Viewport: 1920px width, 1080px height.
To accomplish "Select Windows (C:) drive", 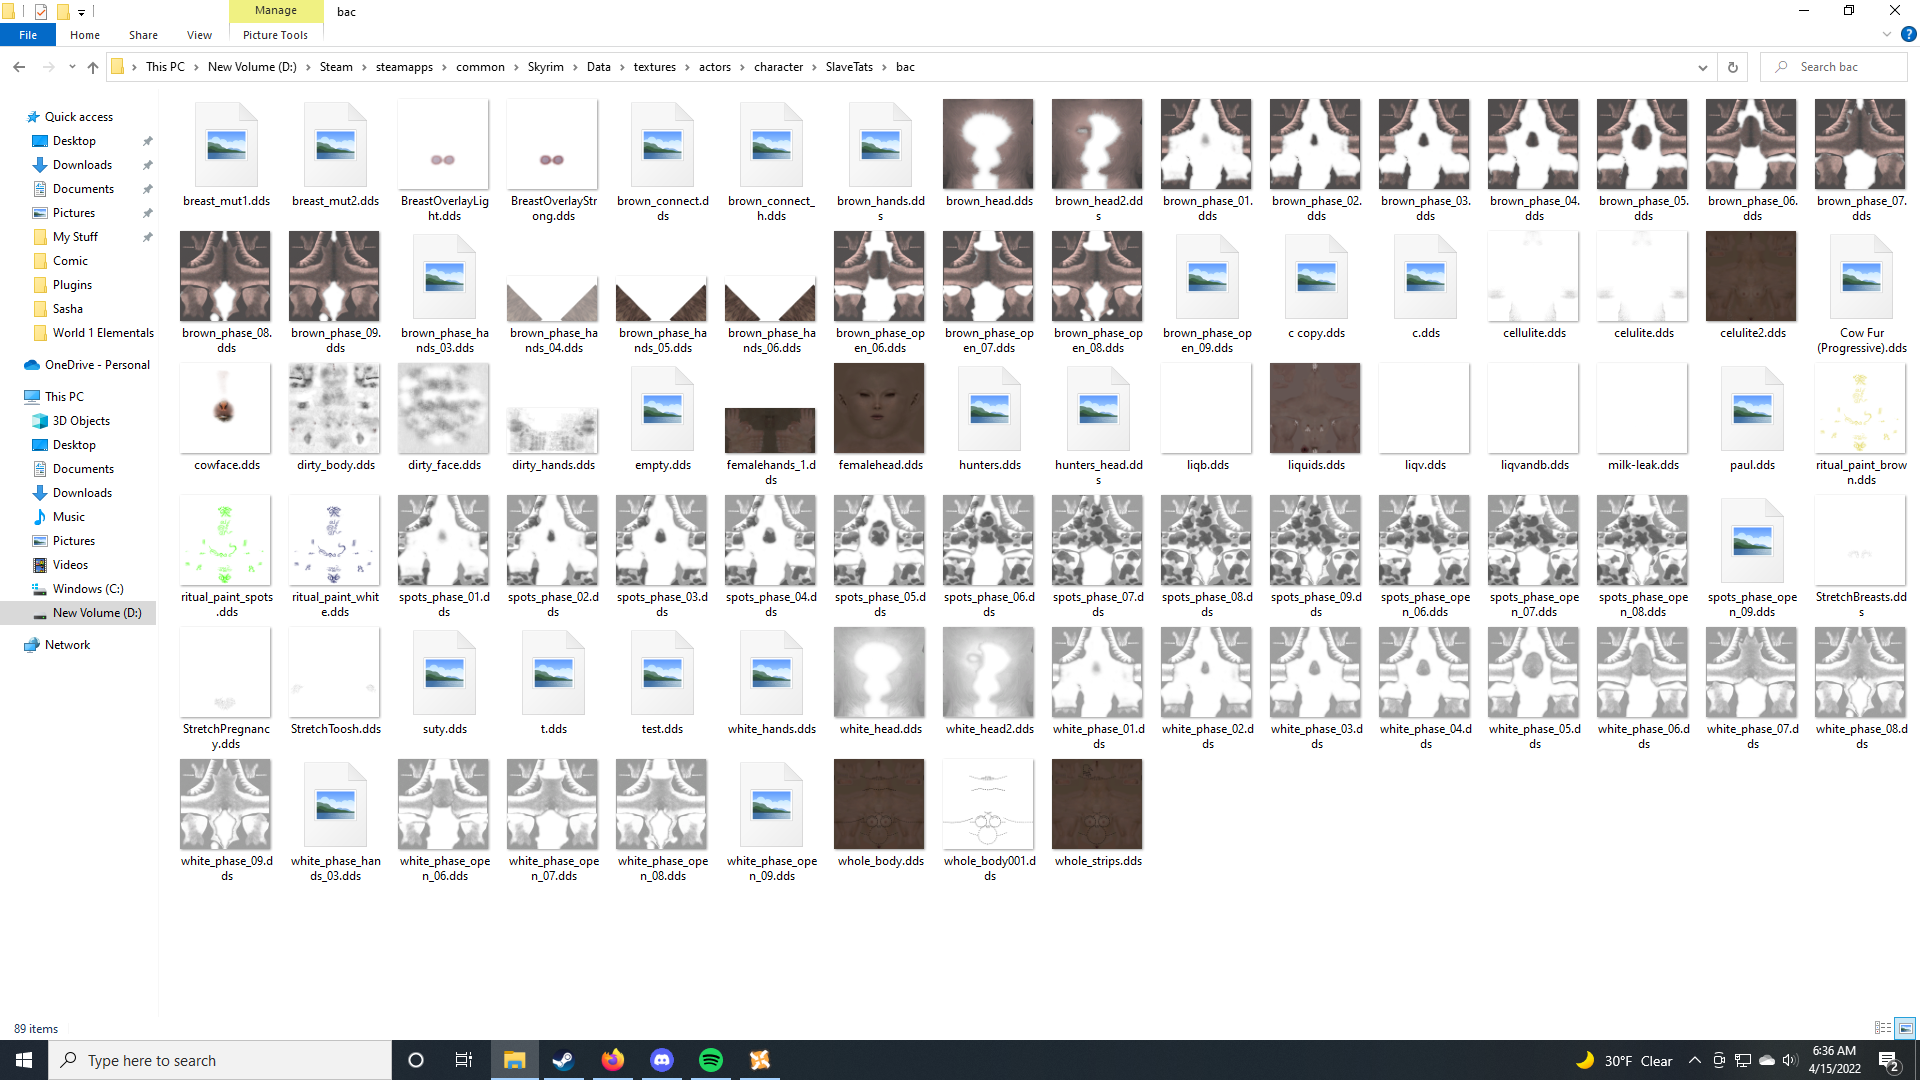I will point(88,589).
